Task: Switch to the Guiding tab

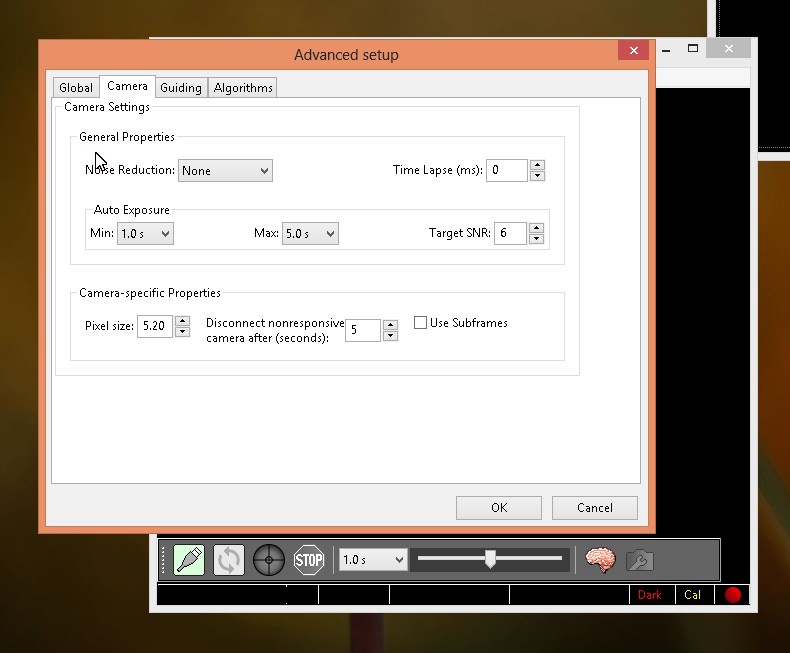Action: [181, 88]
